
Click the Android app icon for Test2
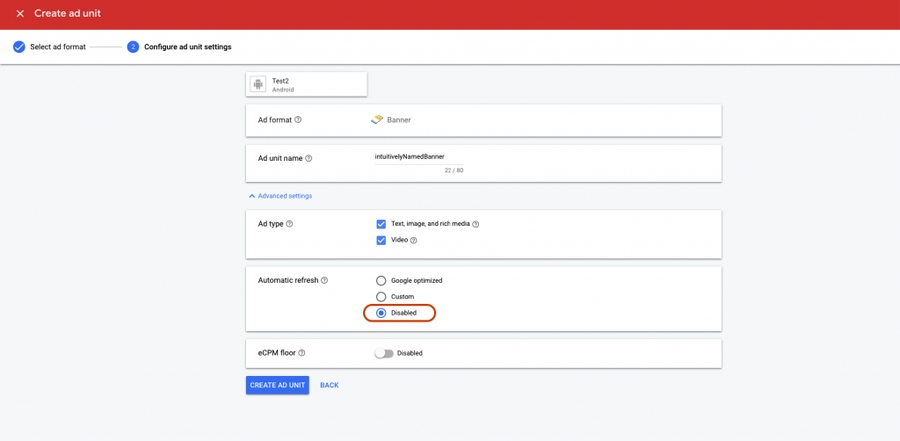[258, 84]
